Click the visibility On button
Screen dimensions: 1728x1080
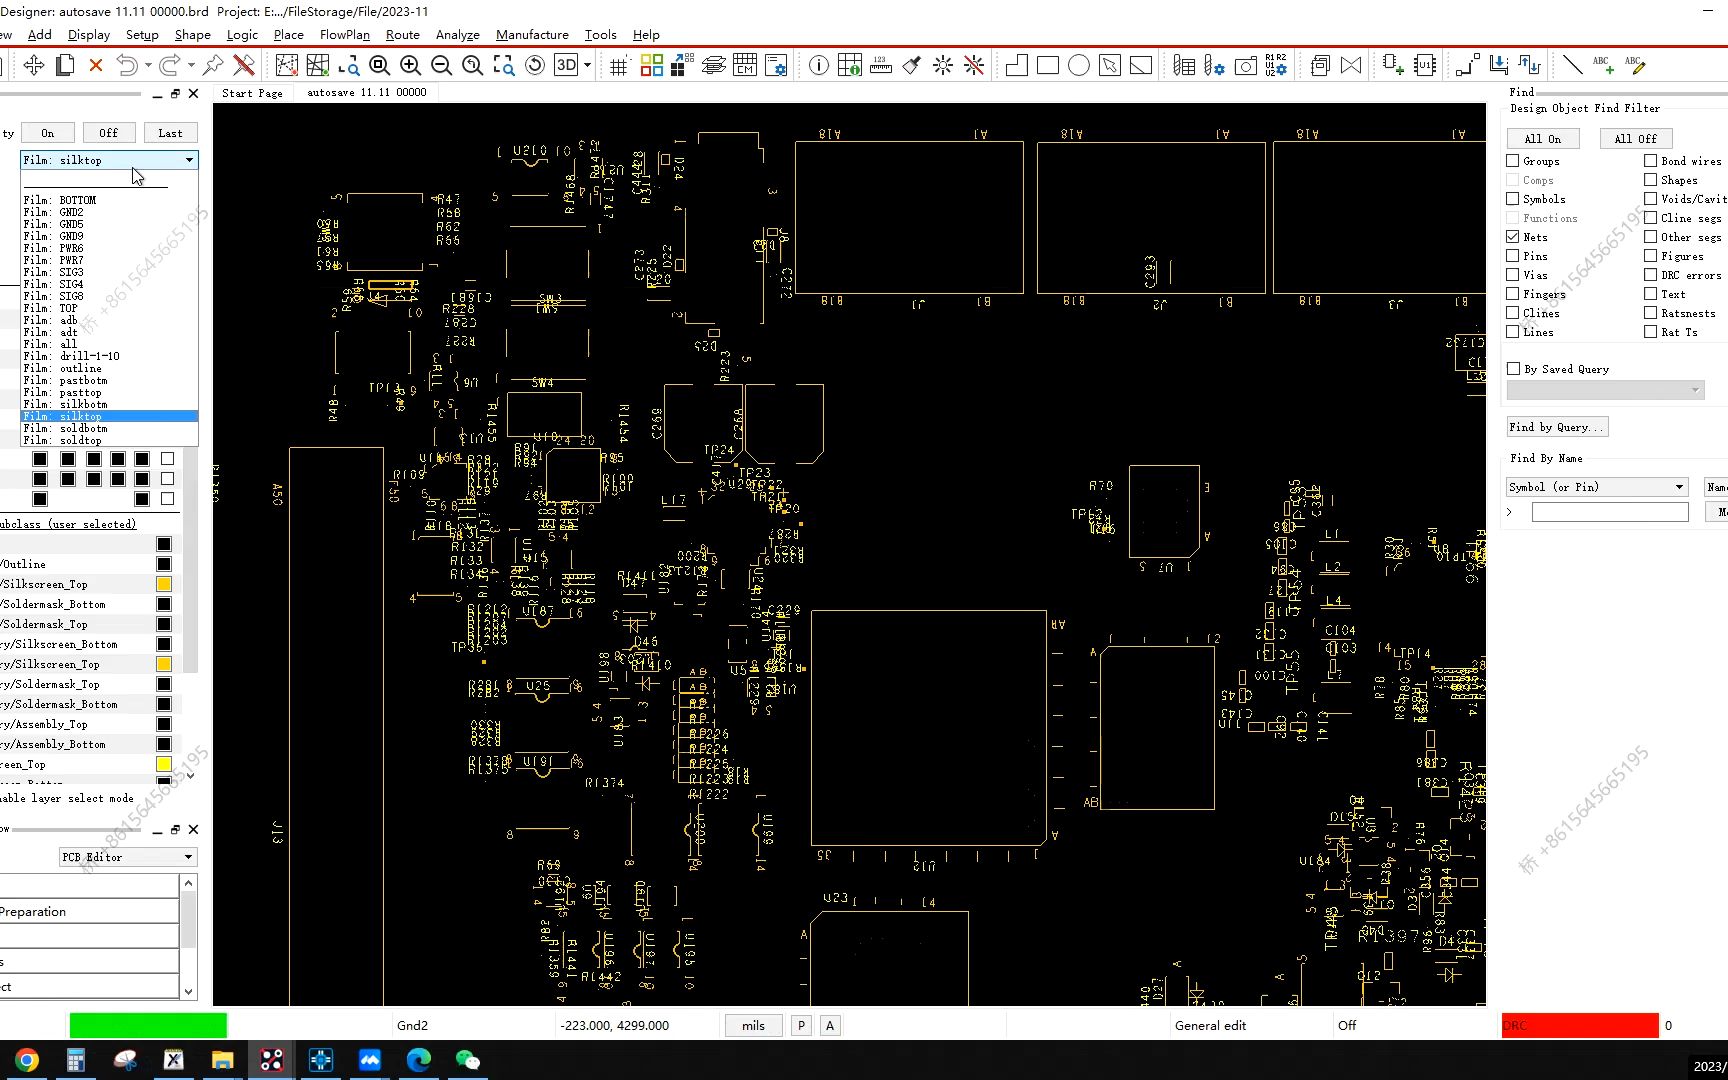(x=48, y=133)
